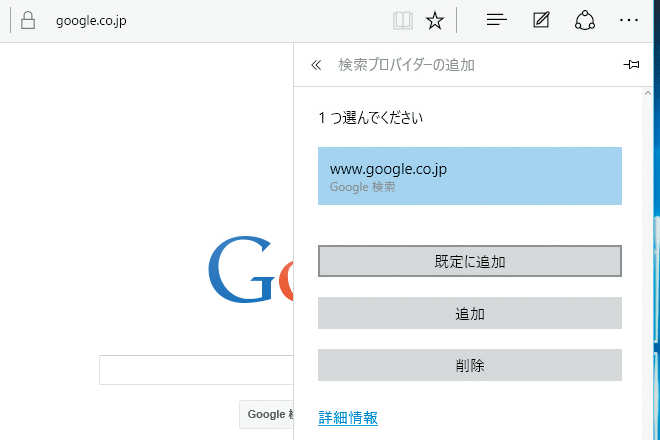This screenshot has width=660, height=440.
Task: Click the google.co.jp address text
Action: (91, 21)
